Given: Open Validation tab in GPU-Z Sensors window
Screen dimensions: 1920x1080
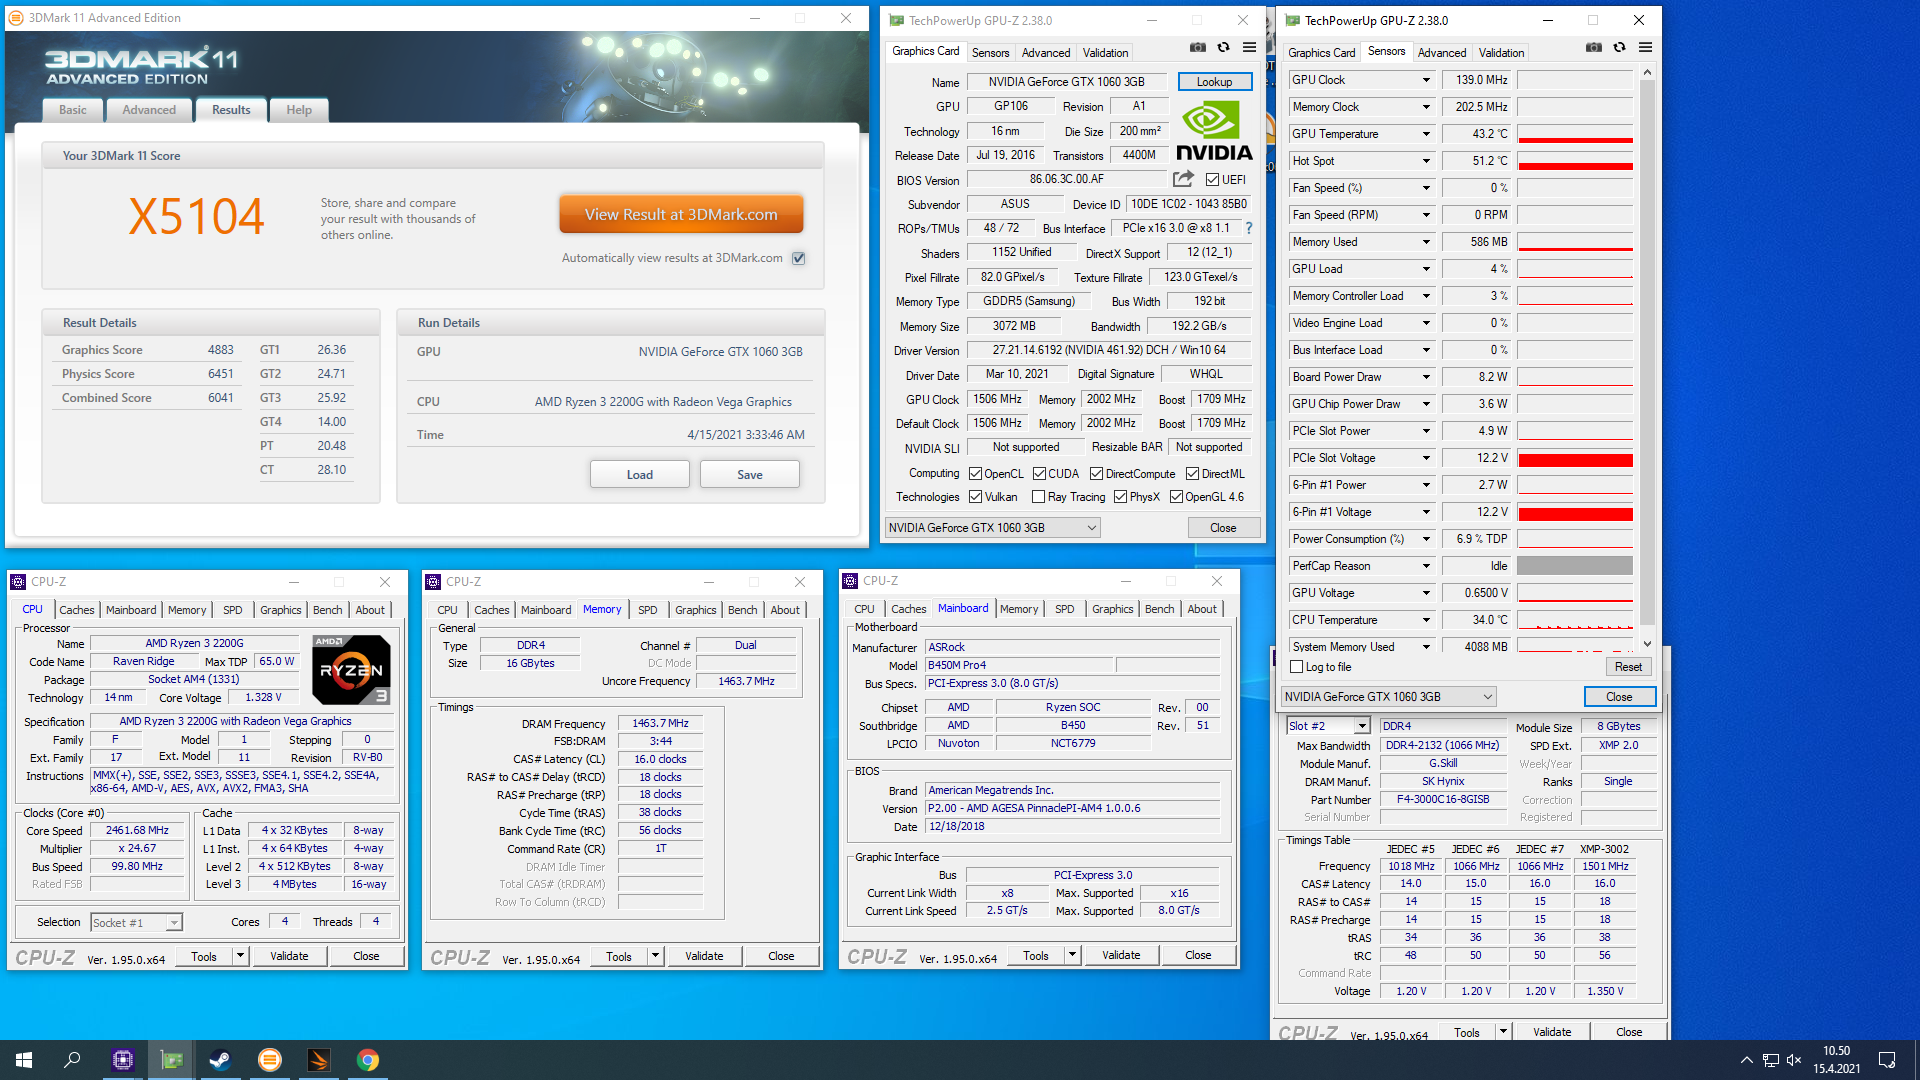Looking at the screenshot, I should point(1501,53).
